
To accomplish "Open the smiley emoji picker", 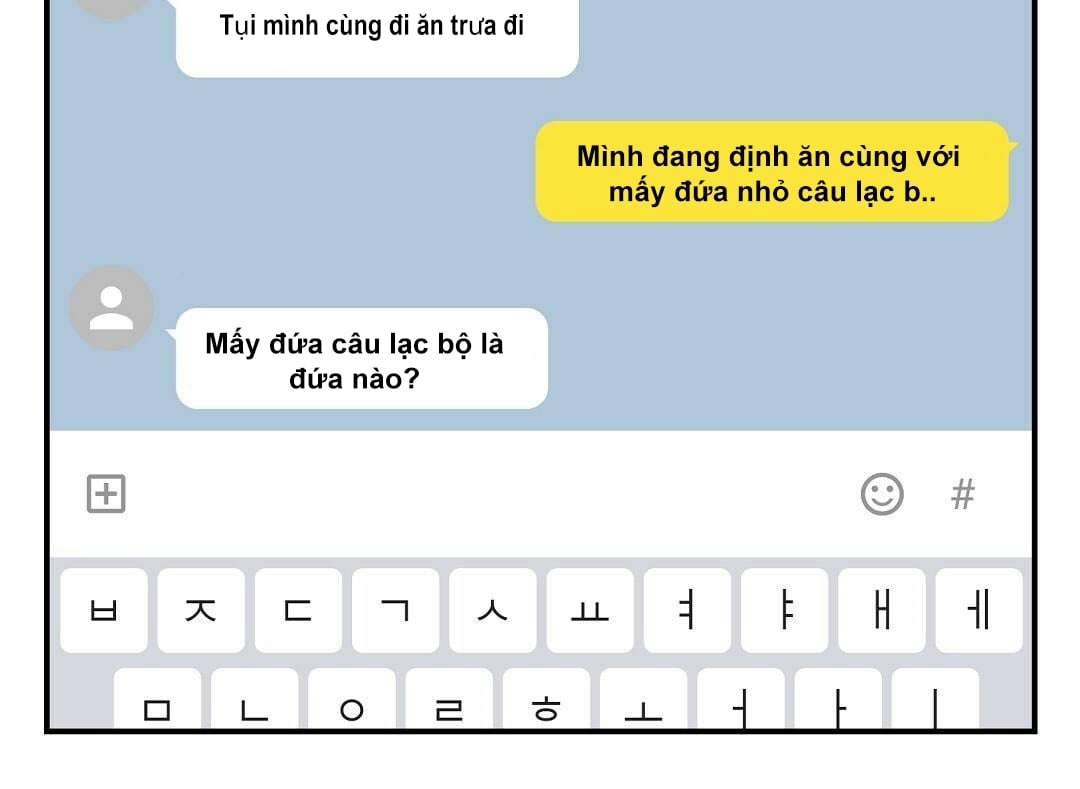I will coord(882,494).
